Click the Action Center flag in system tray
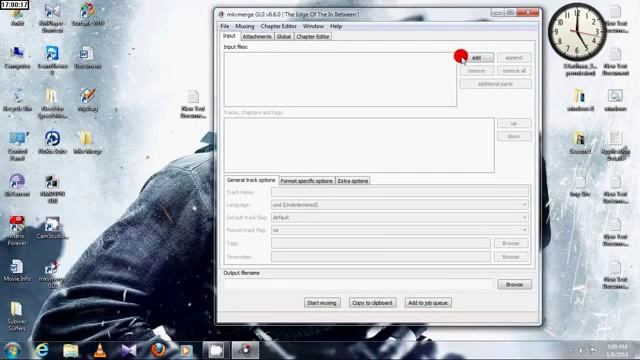The image size is (640, 360). [x=593, y=350]
